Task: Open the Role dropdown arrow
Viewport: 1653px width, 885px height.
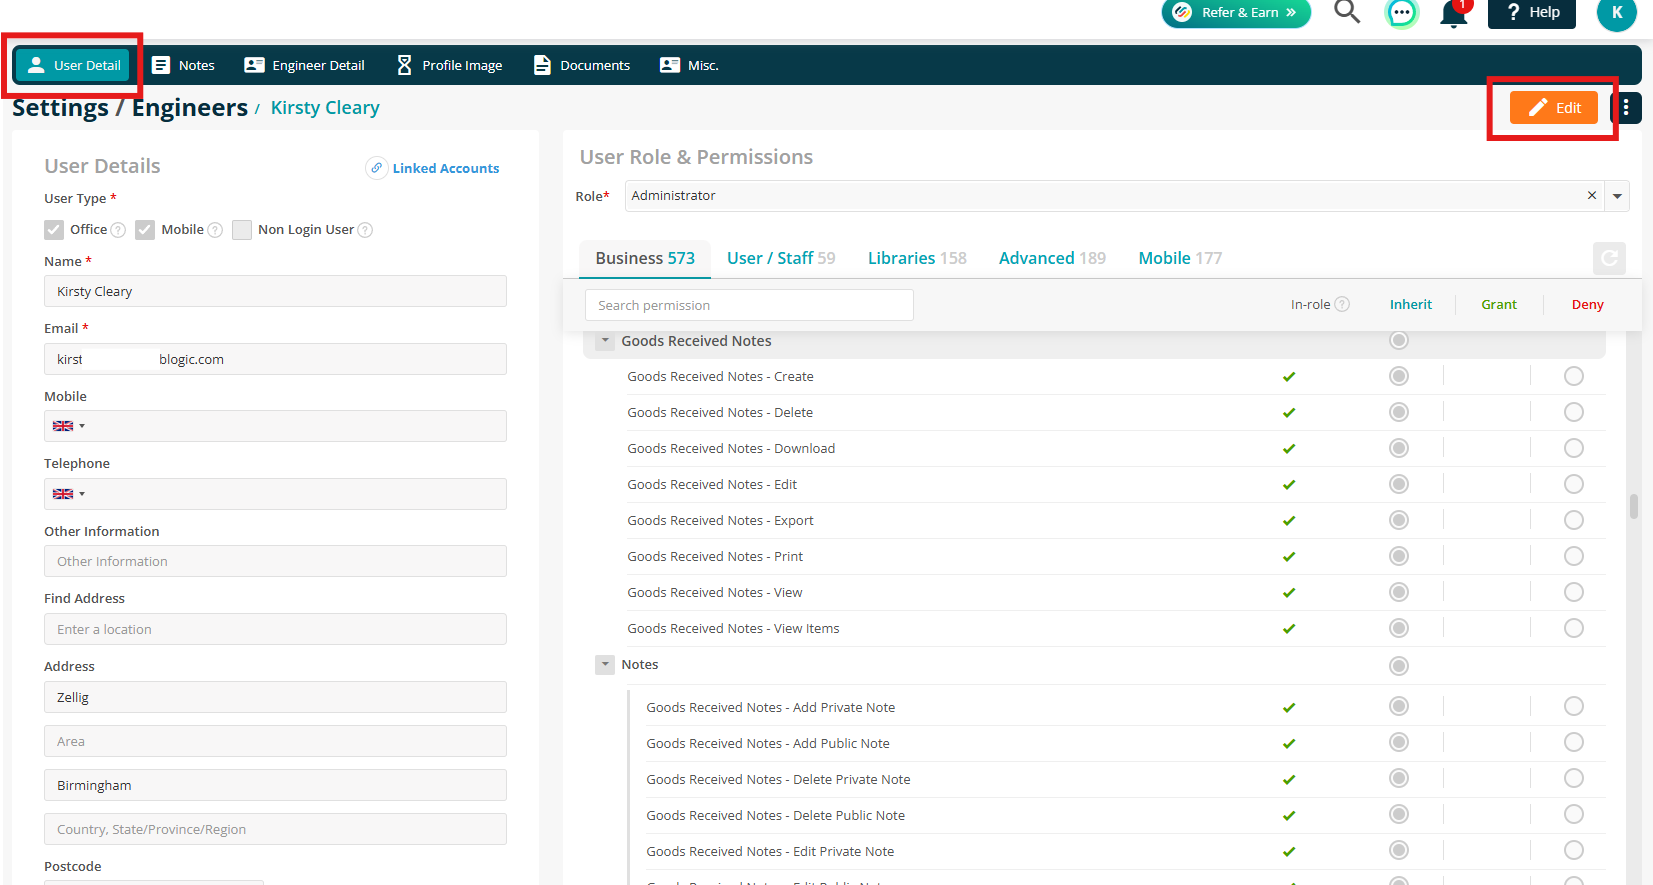Action: point(1617,196)
